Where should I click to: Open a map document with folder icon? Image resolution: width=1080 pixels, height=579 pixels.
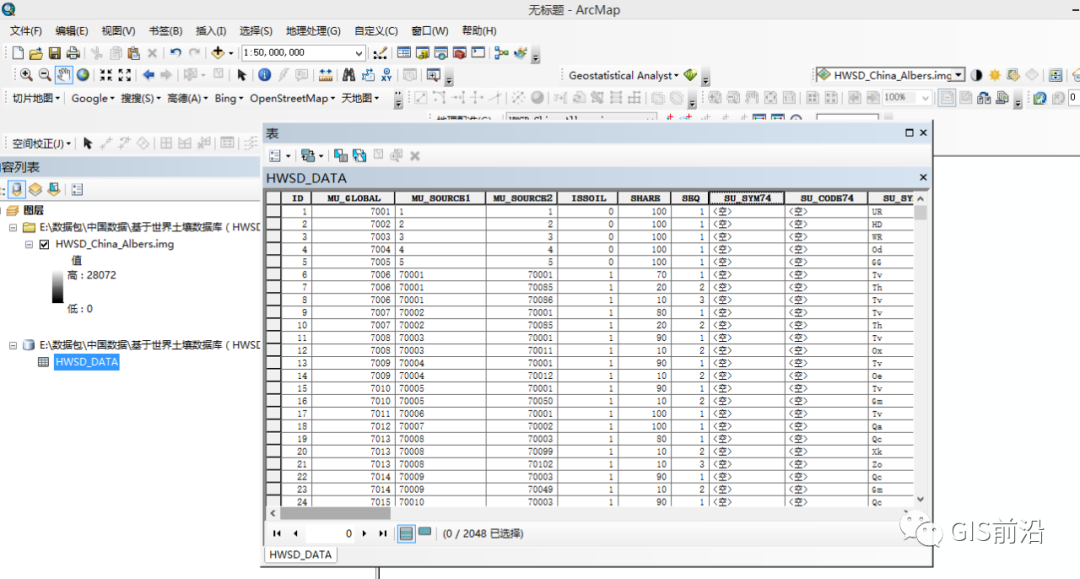tap(36, 53)
